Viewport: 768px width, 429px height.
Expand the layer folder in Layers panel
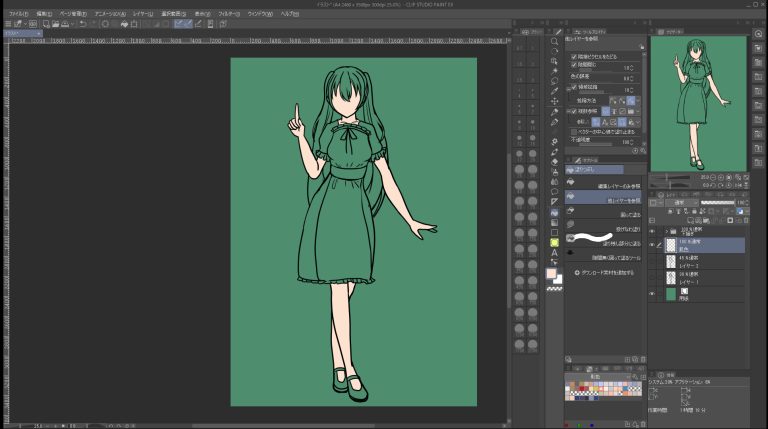(x=666, y=231)
